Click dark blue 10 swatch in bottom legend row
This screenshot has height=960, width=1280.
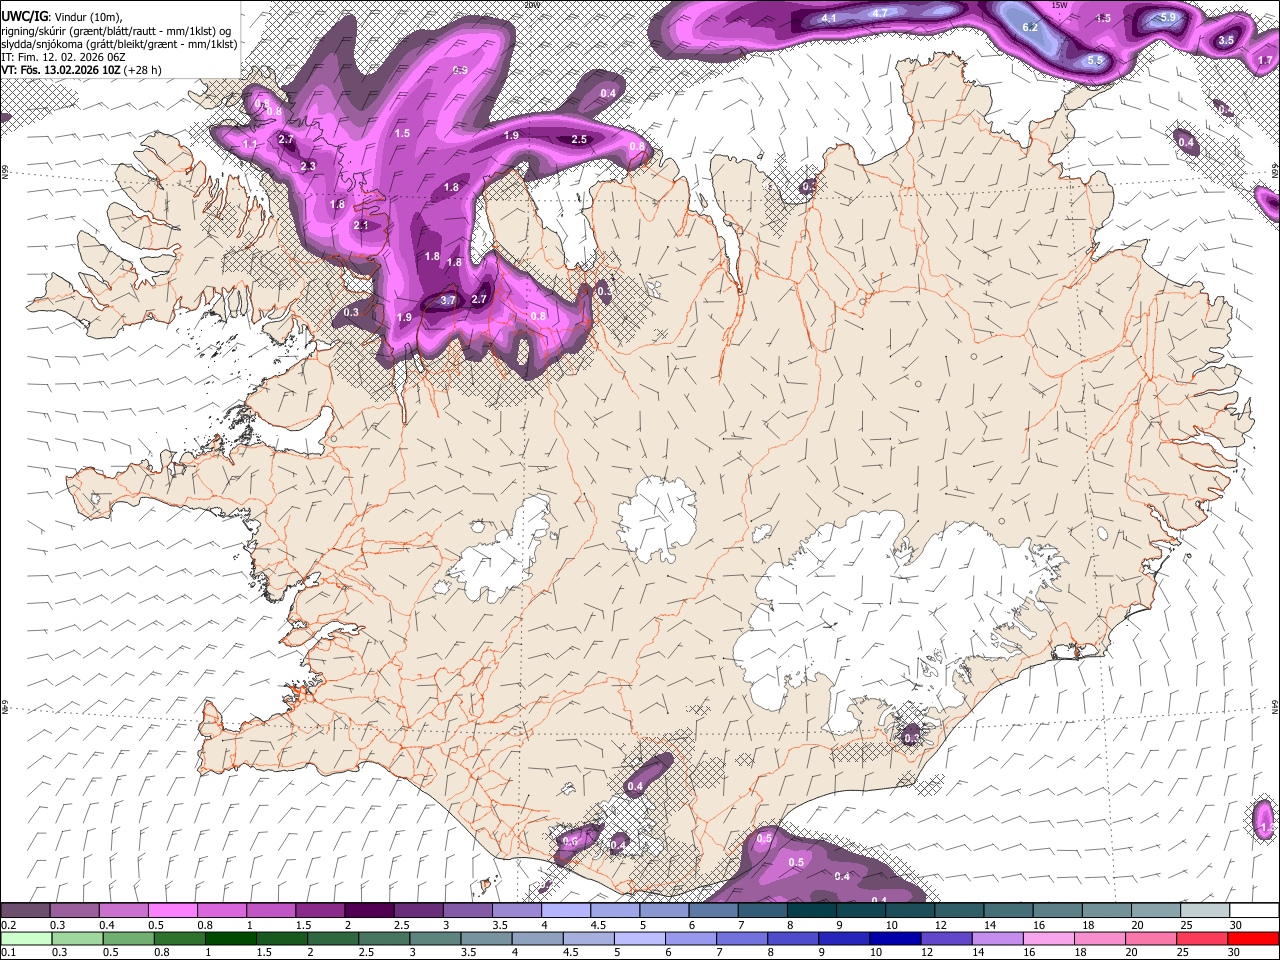(897, 938)
